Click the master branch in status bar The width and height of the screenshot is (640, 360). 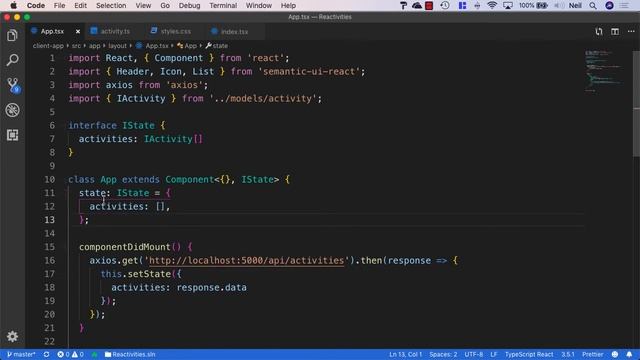21,354
